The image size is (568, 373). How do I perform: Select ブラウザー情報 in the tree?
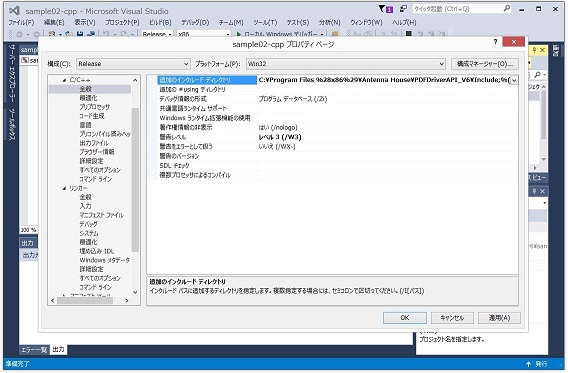(97, 152)
